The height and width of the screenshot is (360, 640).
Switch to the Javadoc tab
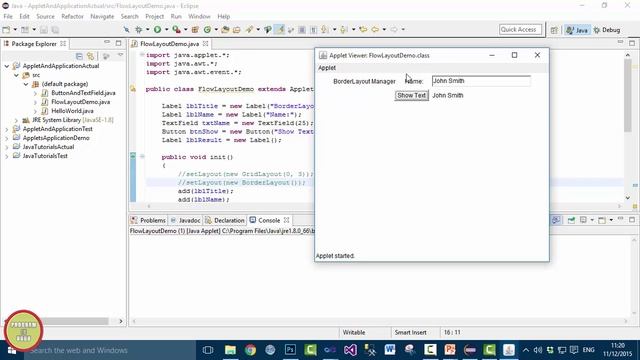(x=186, y=220)
